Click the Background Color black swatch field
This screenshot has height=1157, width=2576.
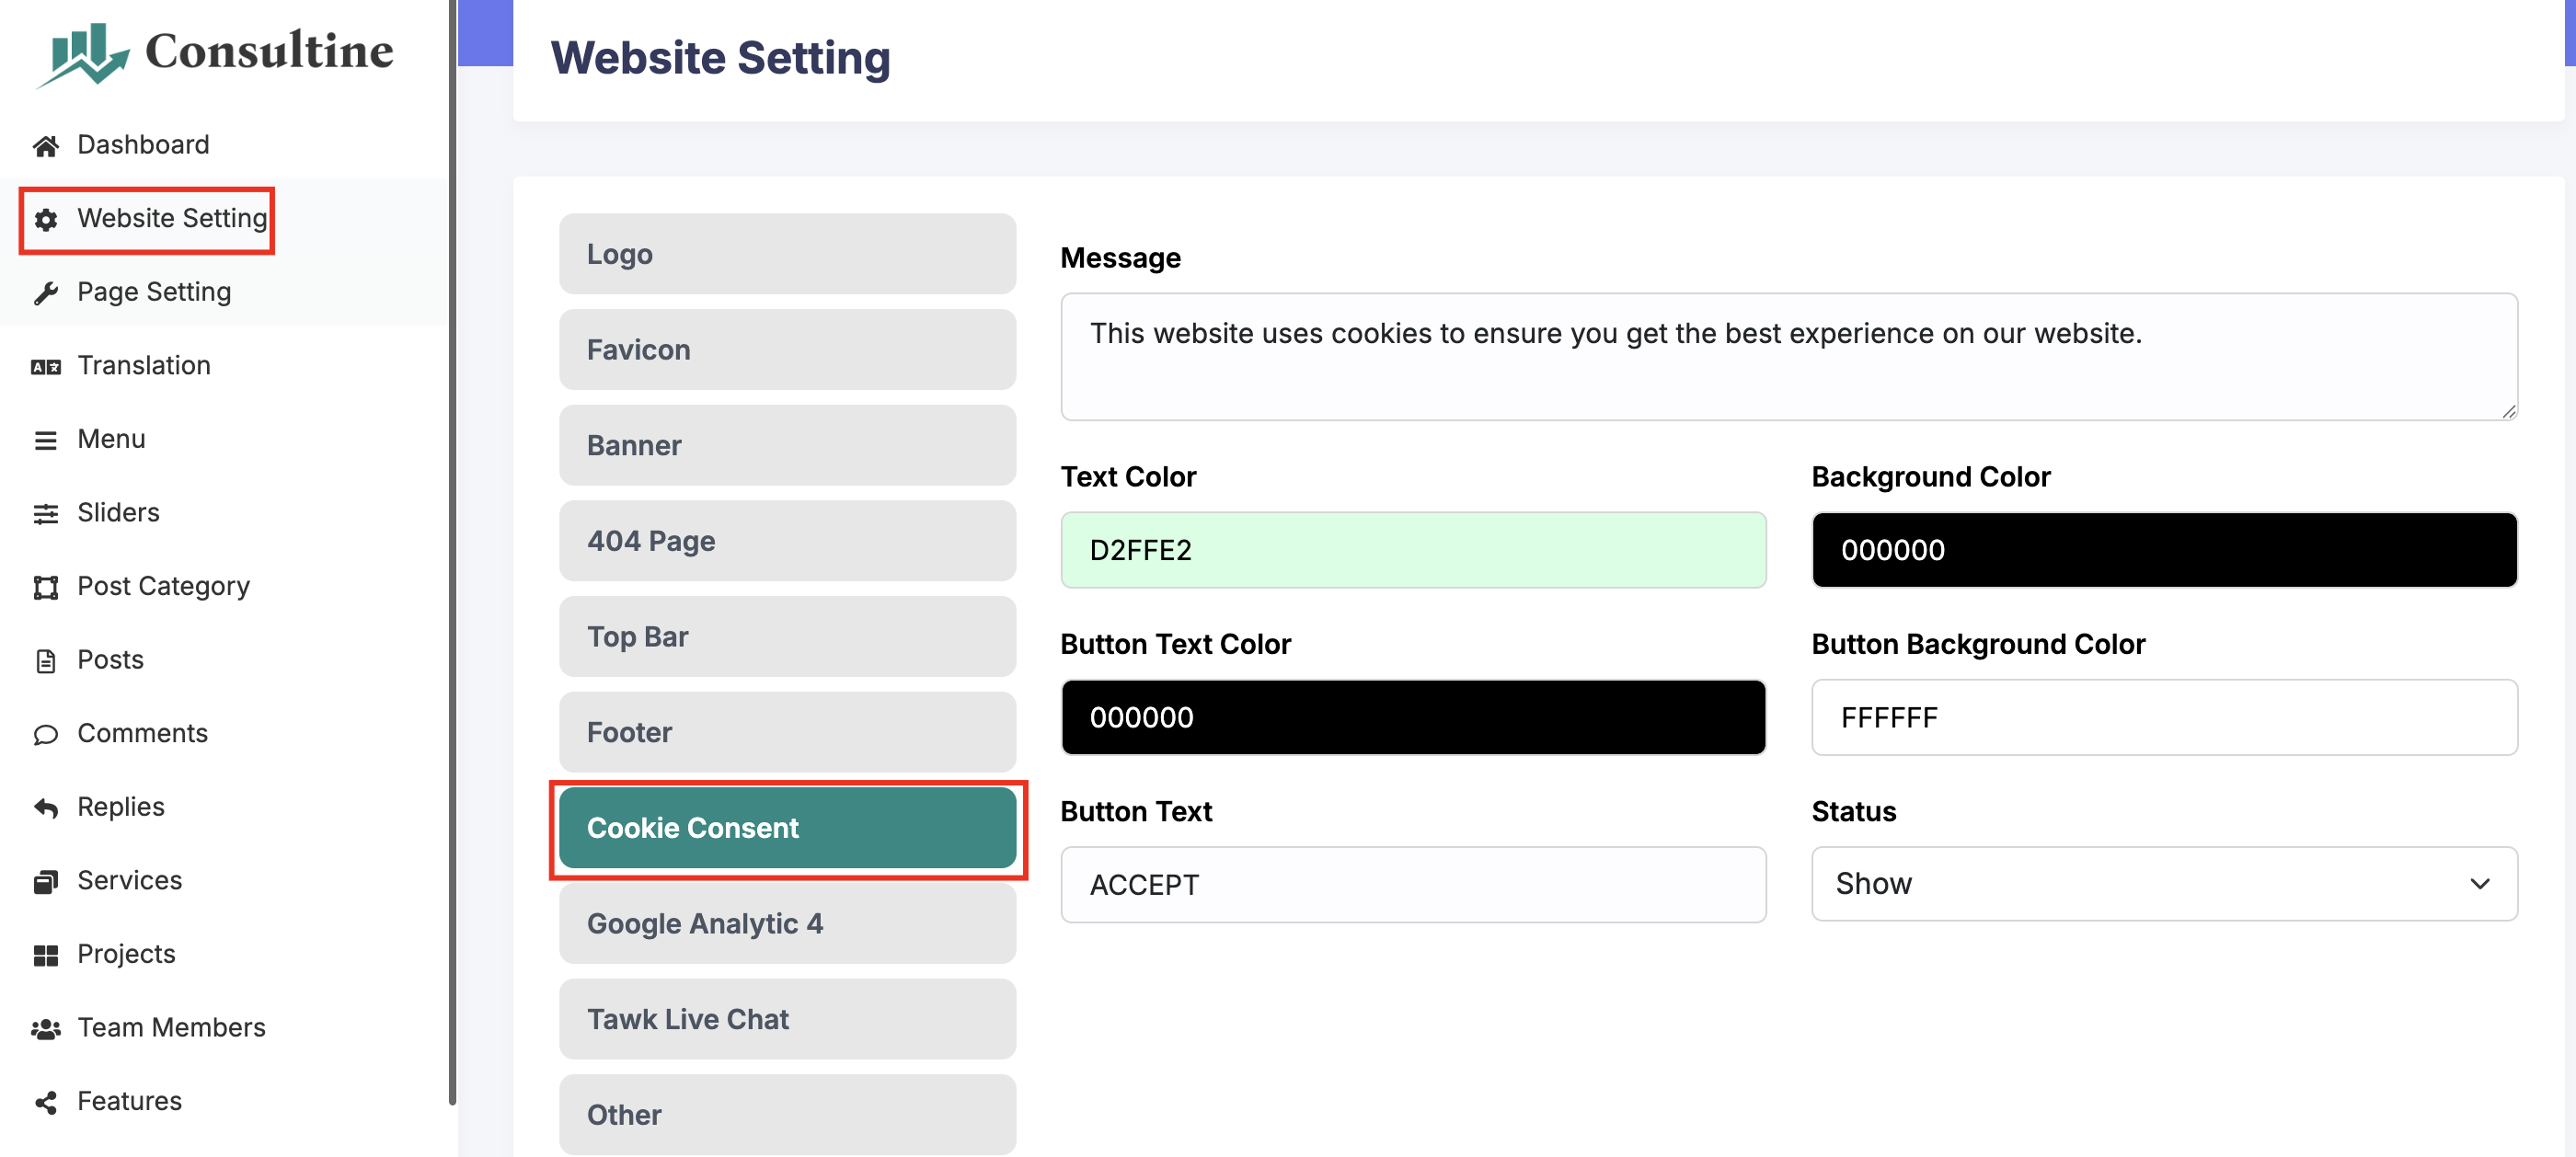pos(2163,550)
